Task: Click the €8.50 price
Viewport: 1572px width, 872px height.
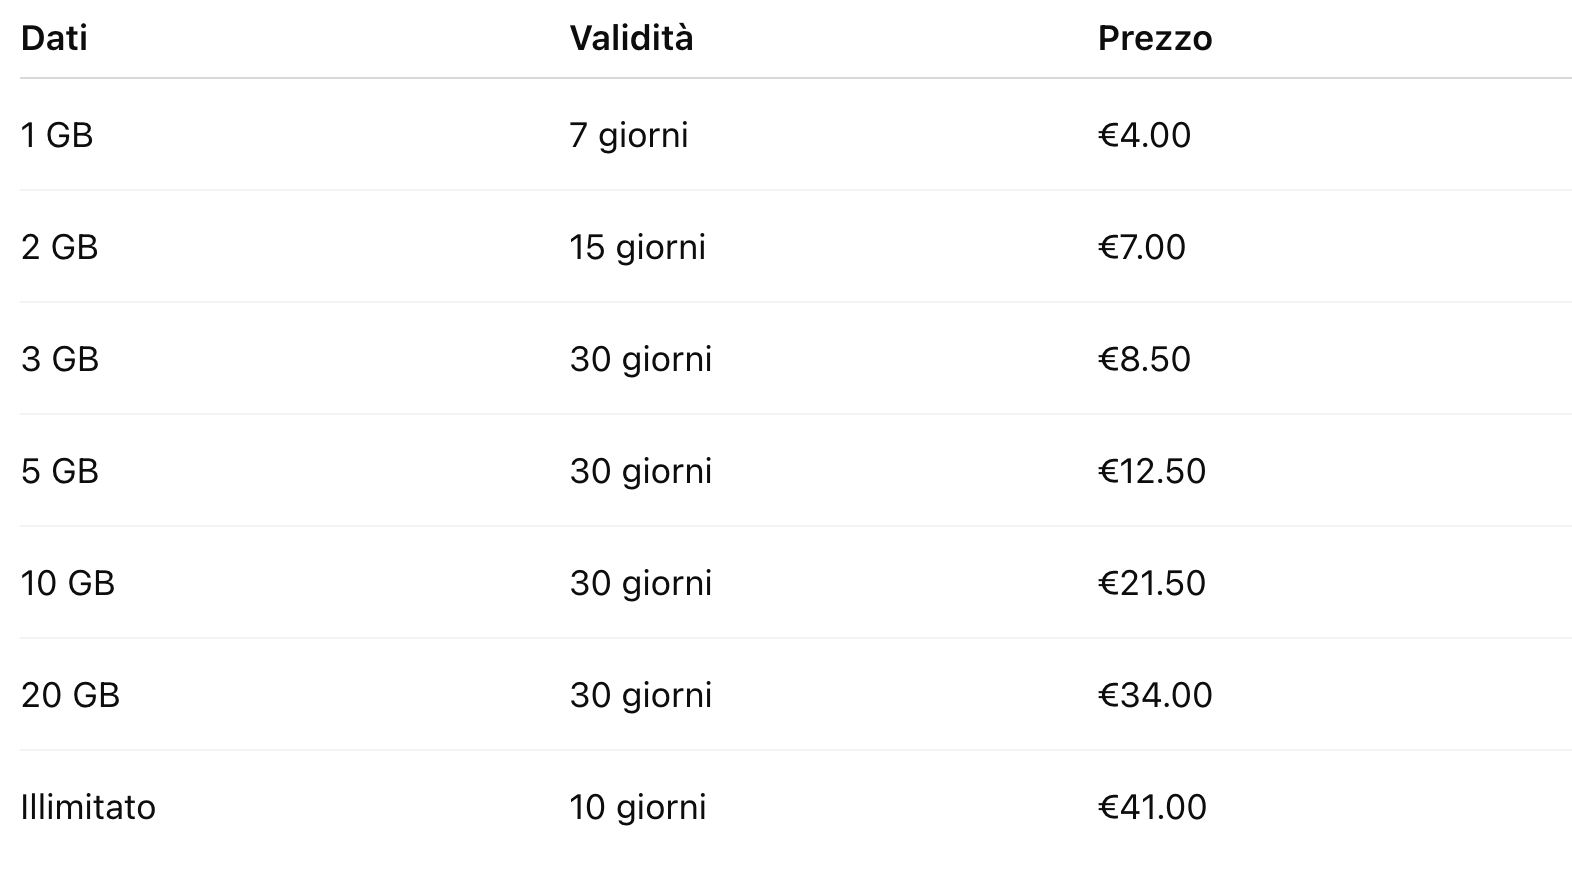Action: pos(1144,359)
